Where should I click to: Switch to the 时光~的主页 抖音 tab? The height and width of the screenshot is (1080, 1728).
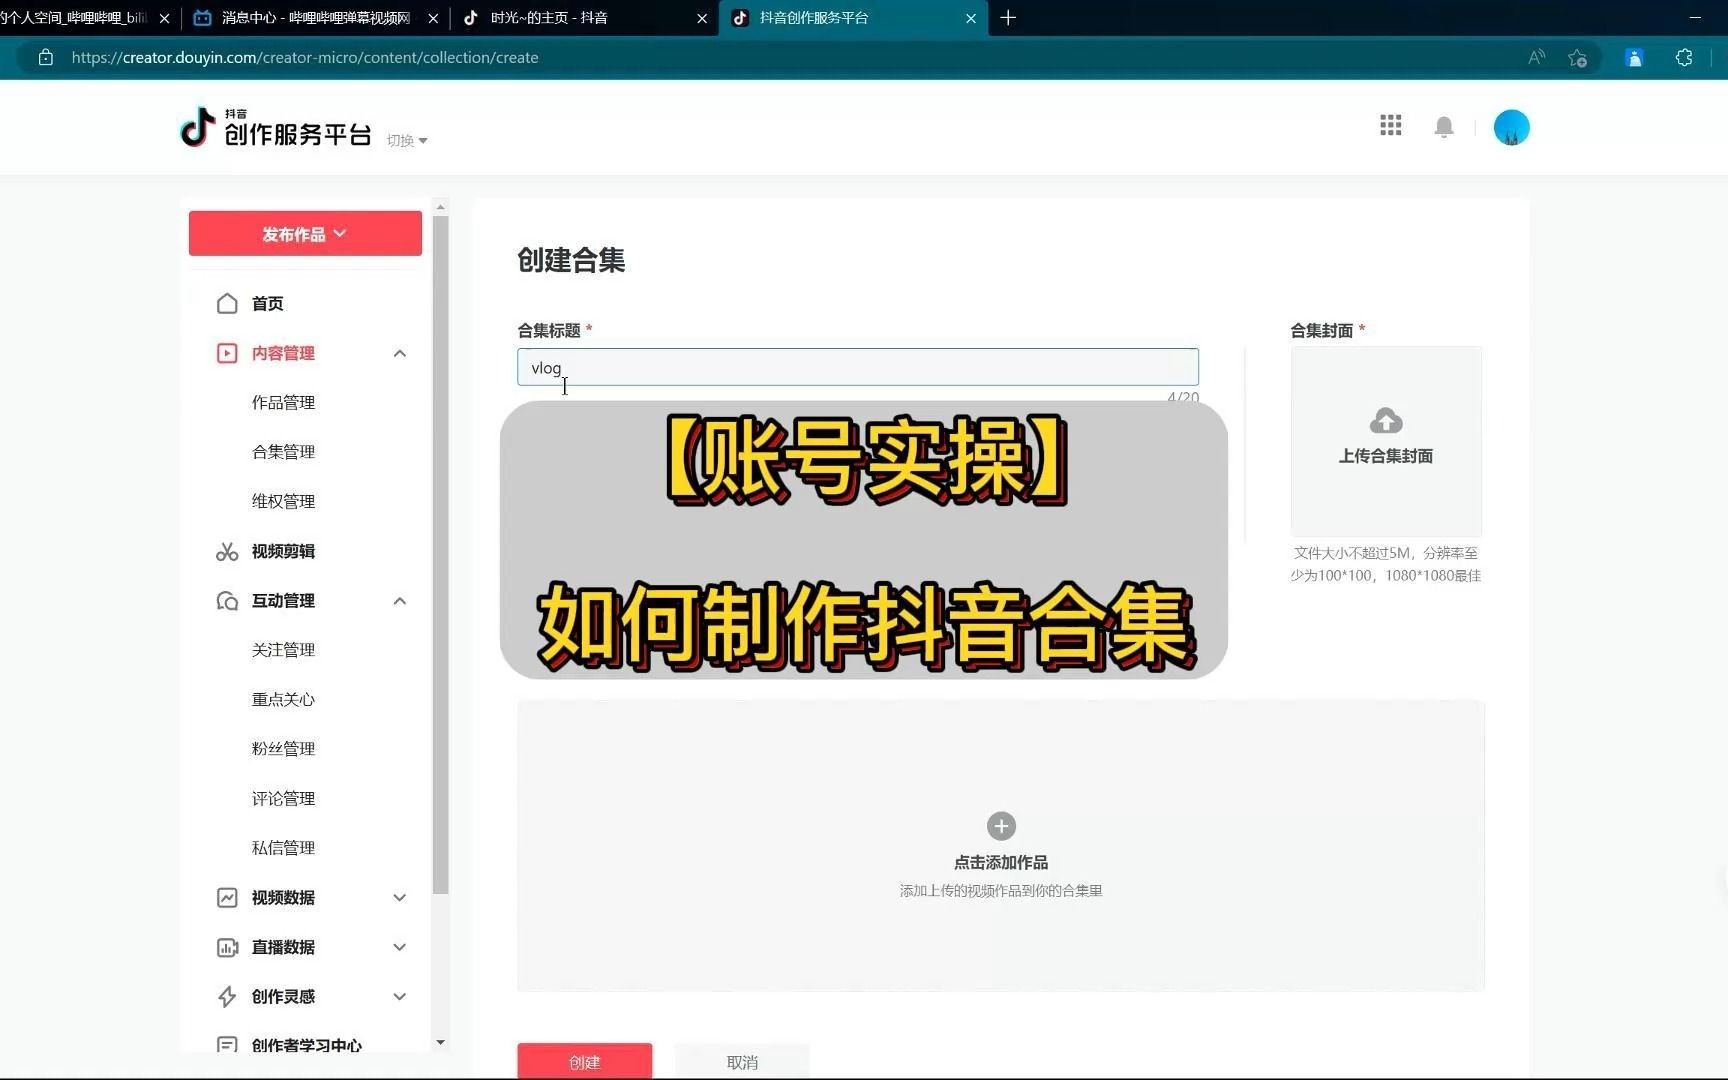[x=585, y=18]
